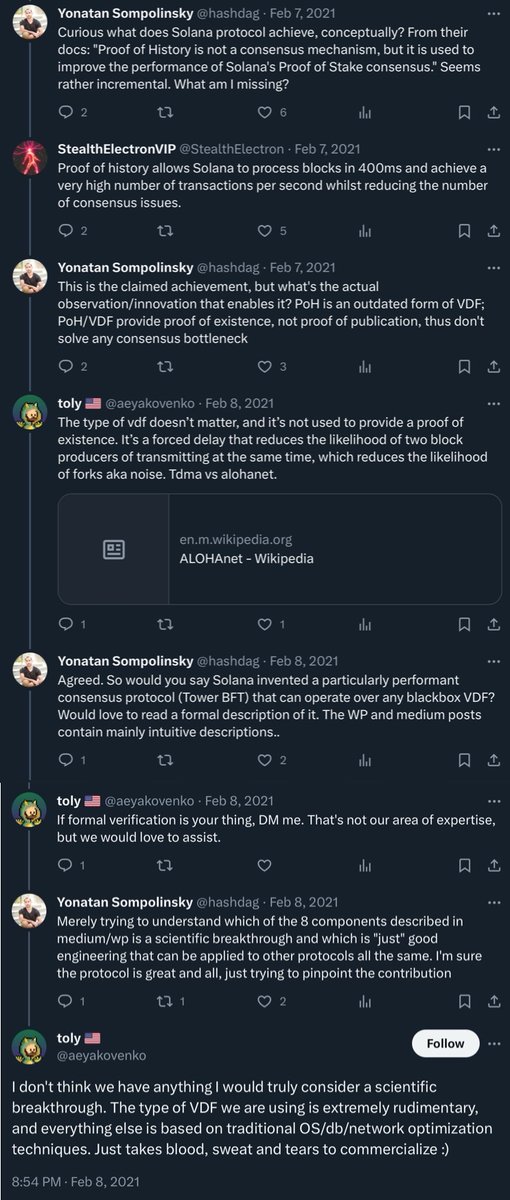The height and width of the screenshot is (1200, 510).
Task: Open more options on Yonatan's first tweet
Action: pos(490,13)
